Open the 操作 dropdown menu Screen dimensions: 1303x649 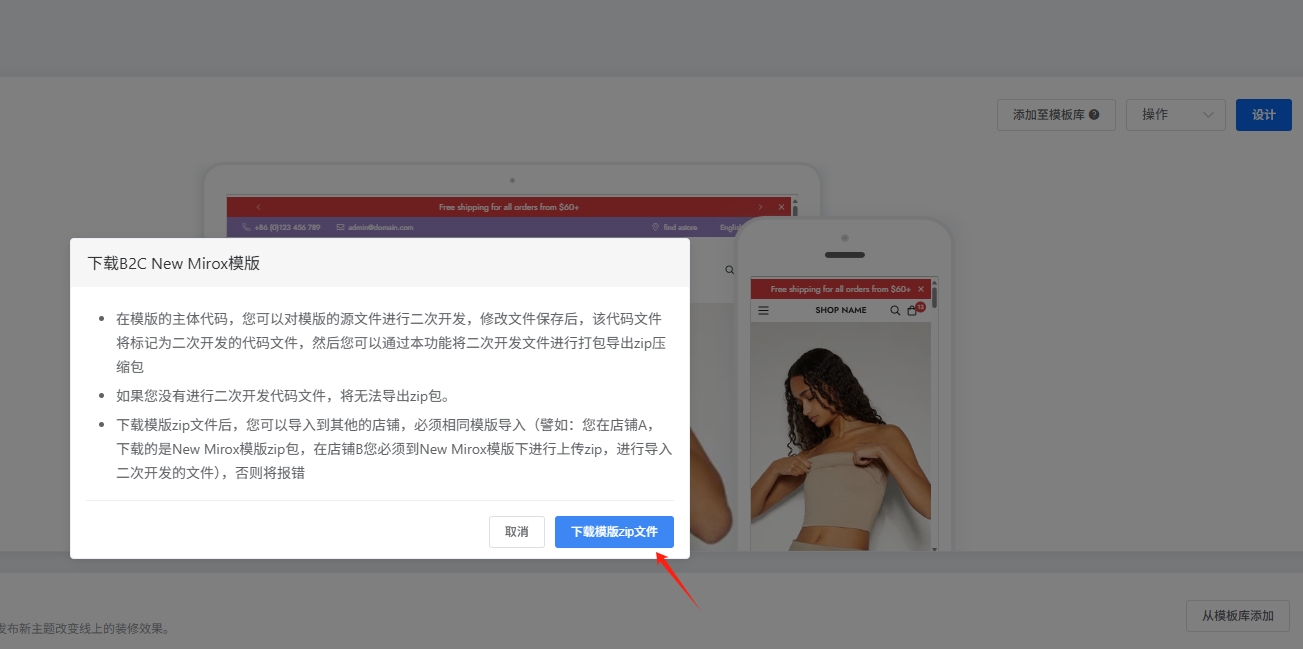point(1175,115)
